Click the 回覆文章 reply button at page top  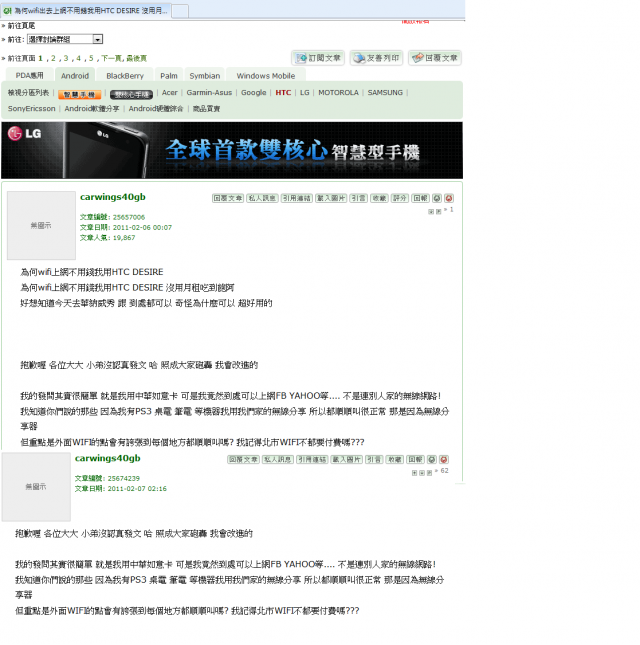click(435, 58)
